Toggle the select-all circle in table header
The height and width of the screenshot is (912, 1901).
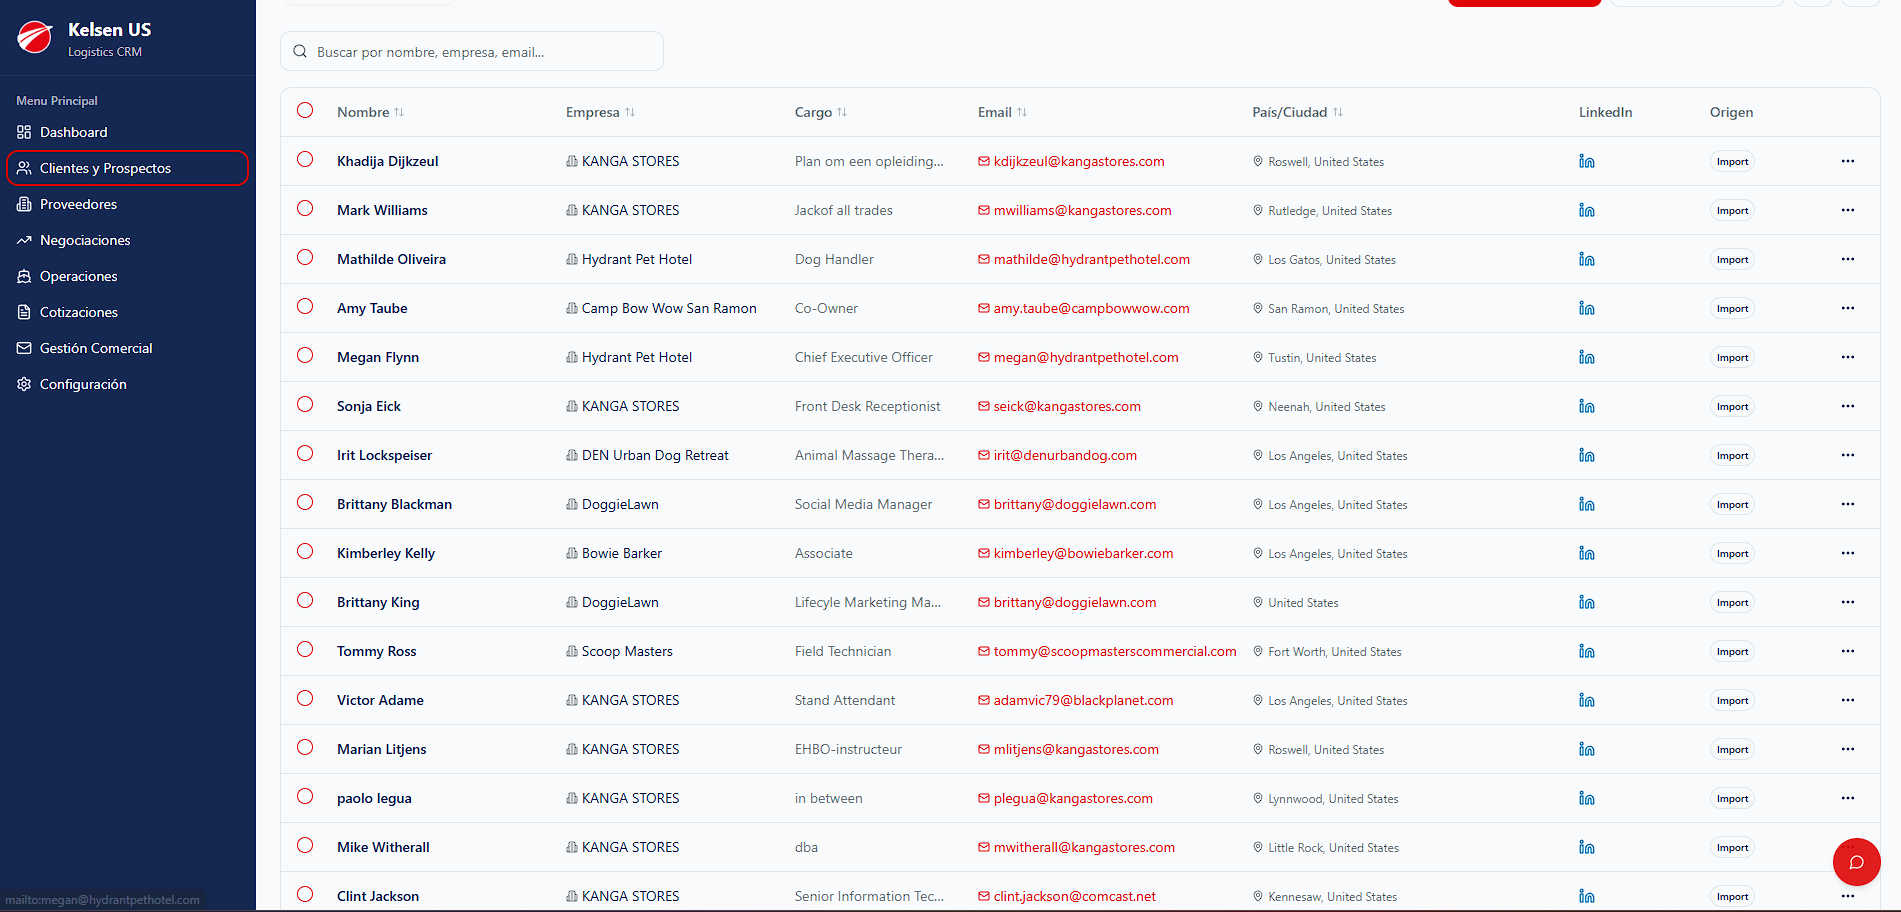pos(305,110)
